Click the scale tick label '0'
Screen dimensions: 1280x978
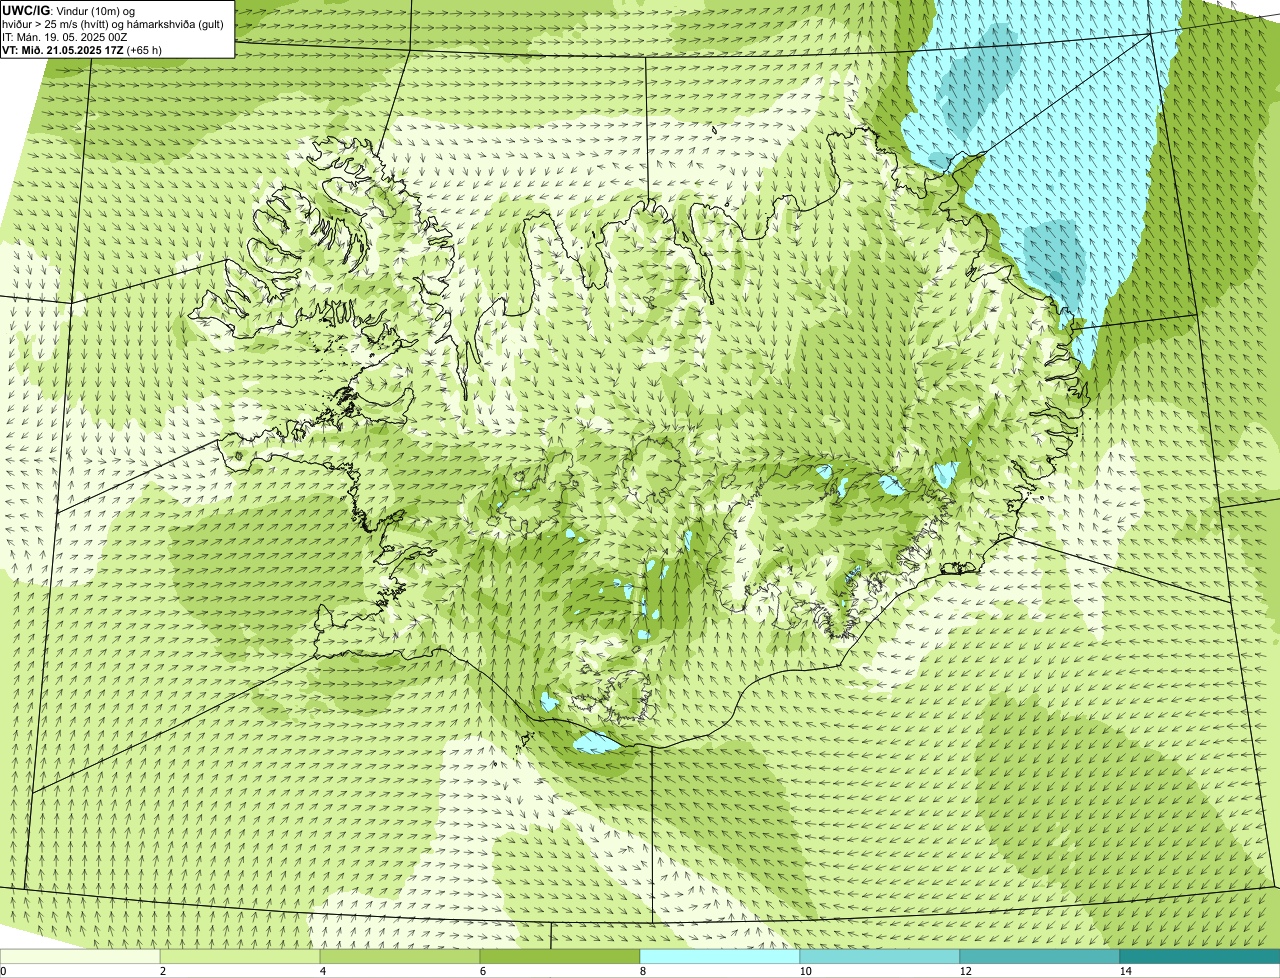tap(3, 971)
